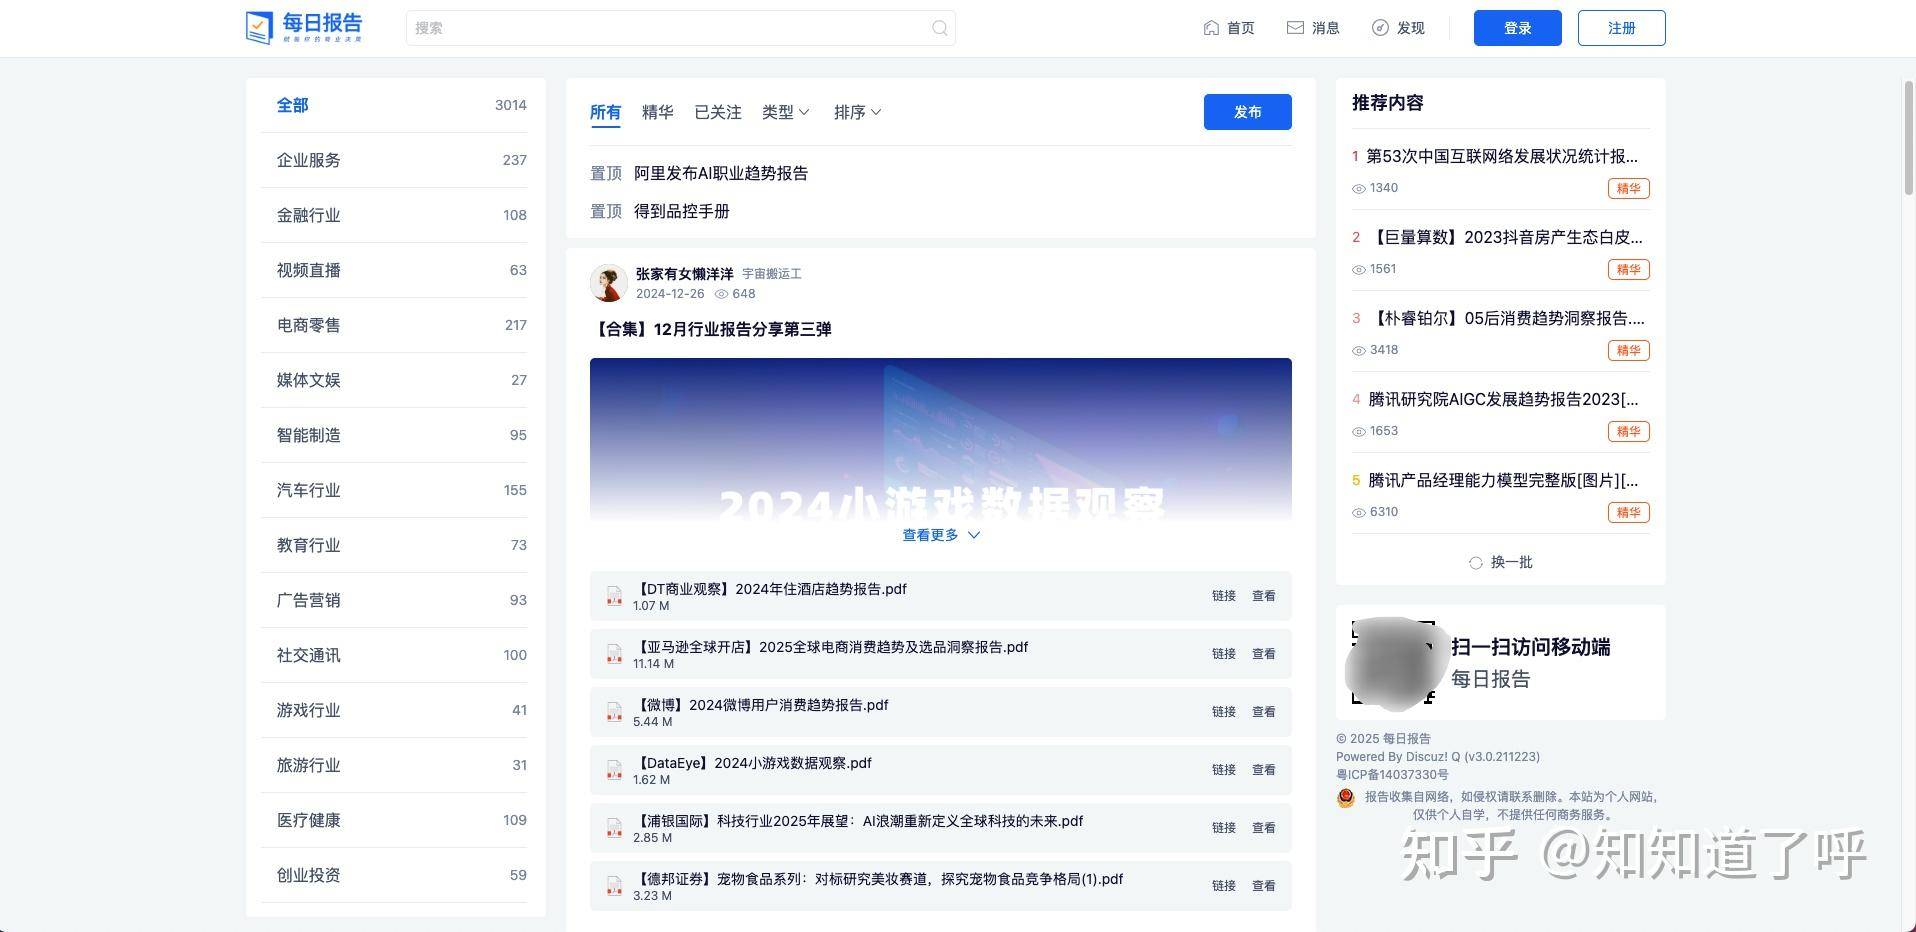Viewport: 1916px width, 932px height.
Task: Click 链接 for 2024小游戏数据观察.pdf
Action: click(x=1224, y=770)
